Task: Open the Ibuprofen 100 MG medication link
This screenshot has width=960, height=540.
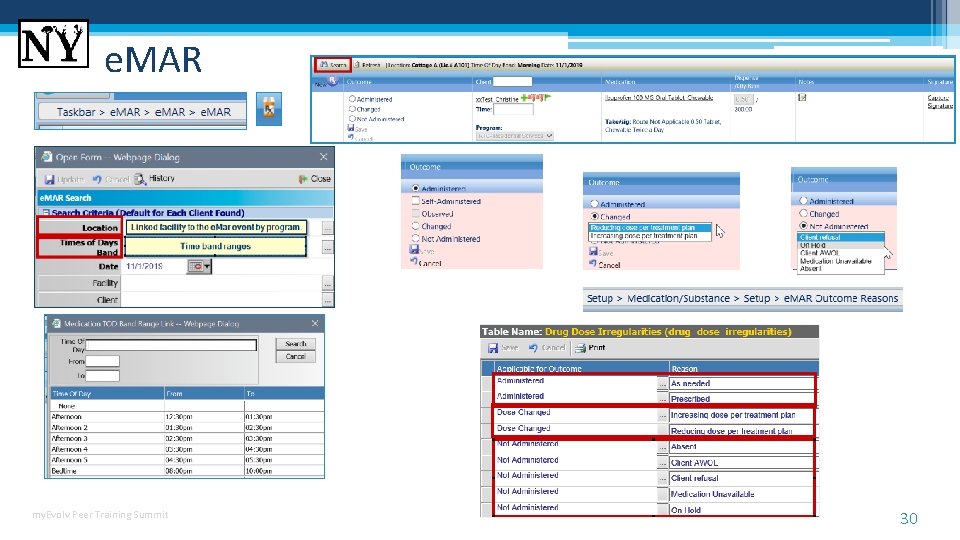Action: pos(659,98)
